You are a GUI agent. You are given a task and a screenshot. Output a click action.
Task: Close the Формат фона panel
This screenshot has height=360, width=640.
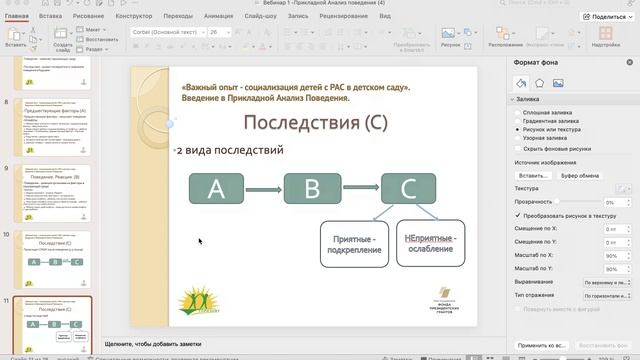[x=630, y=62]
